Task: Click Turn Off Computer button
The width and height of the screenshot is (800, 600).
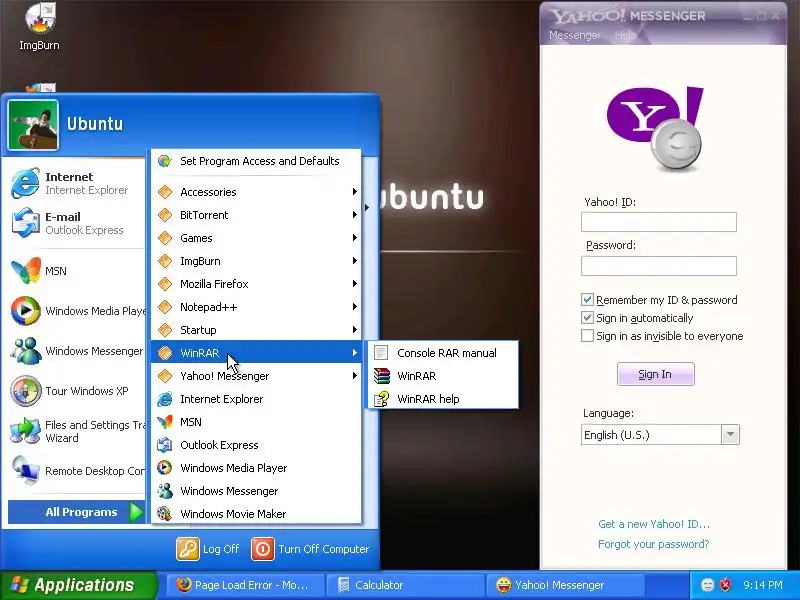Action: click(310, 549)
